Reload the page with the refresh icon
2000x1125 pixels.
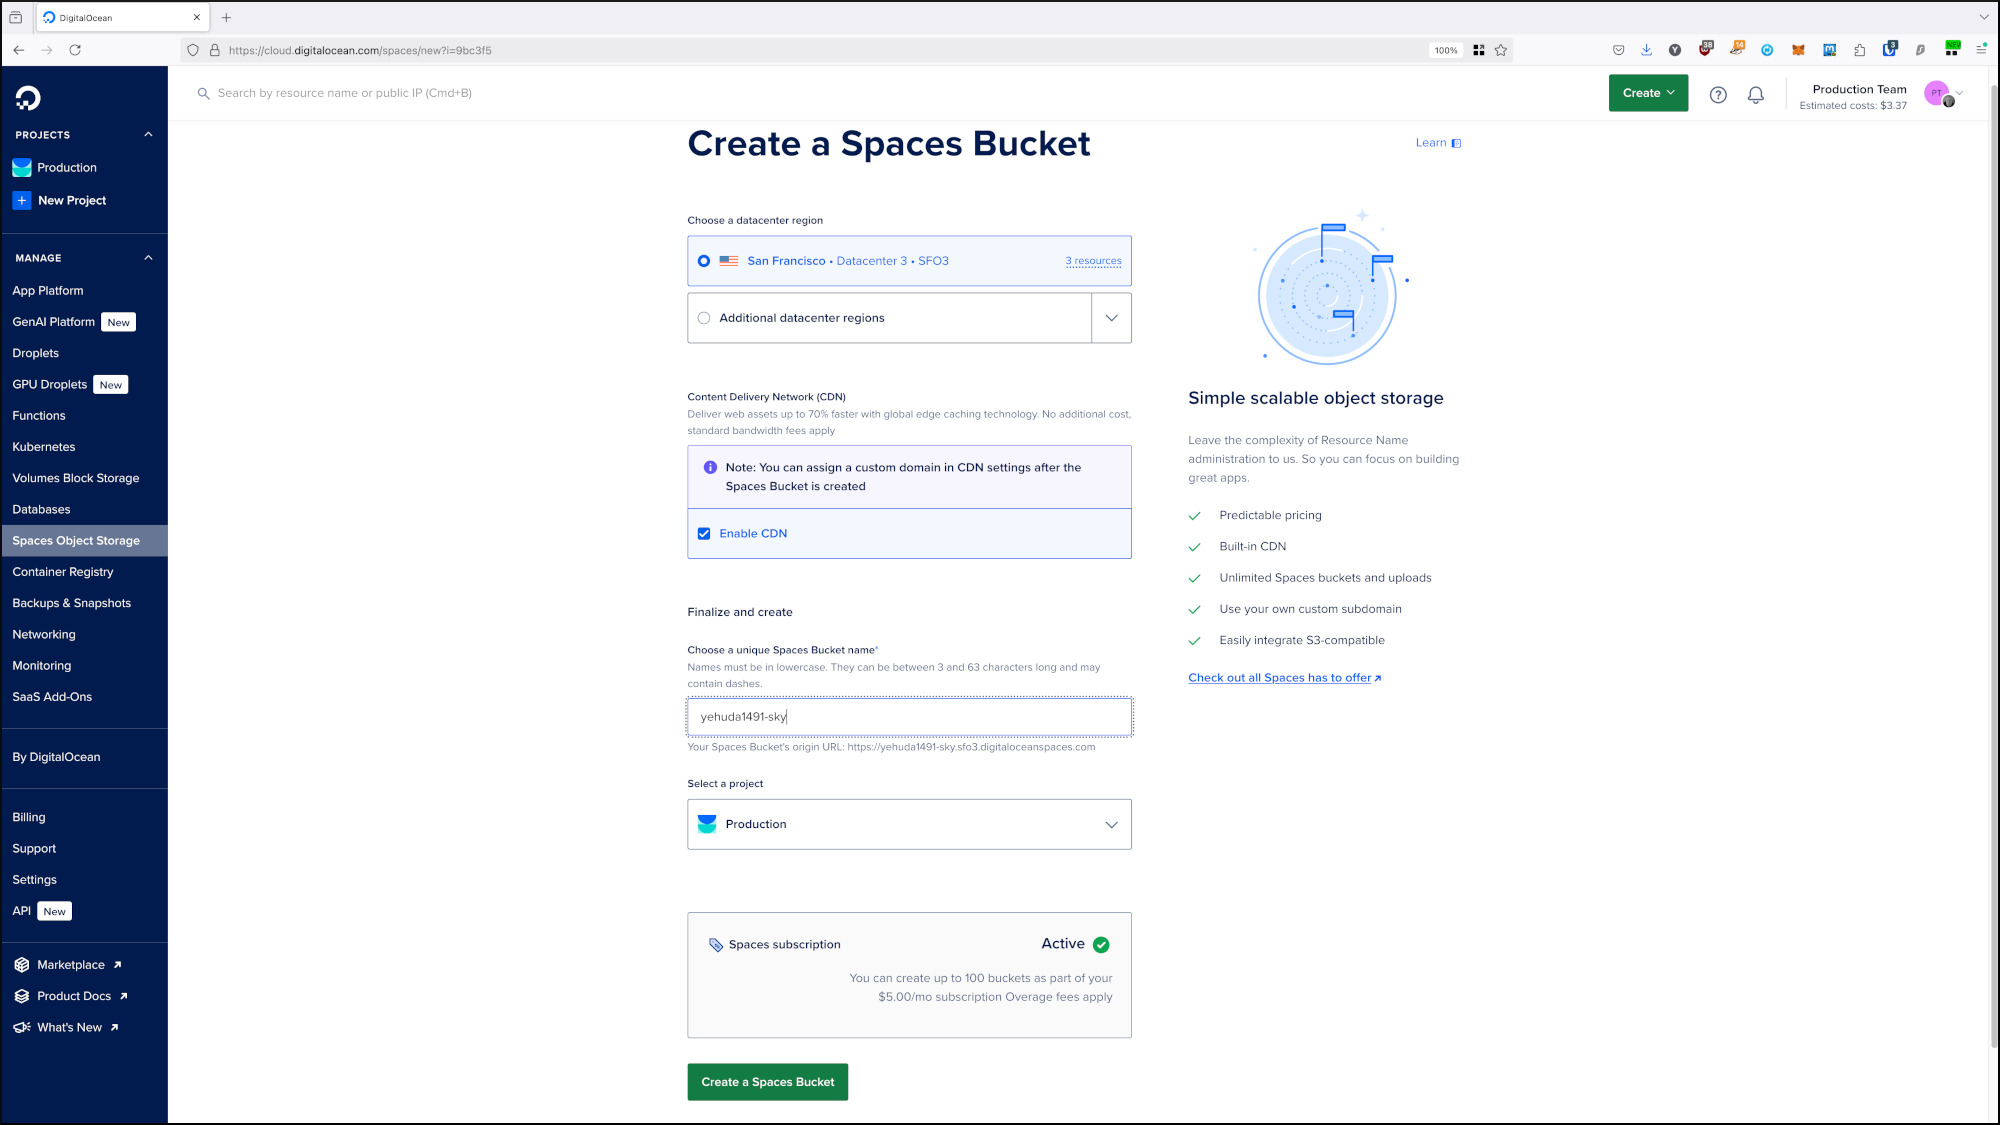(75, 50)
